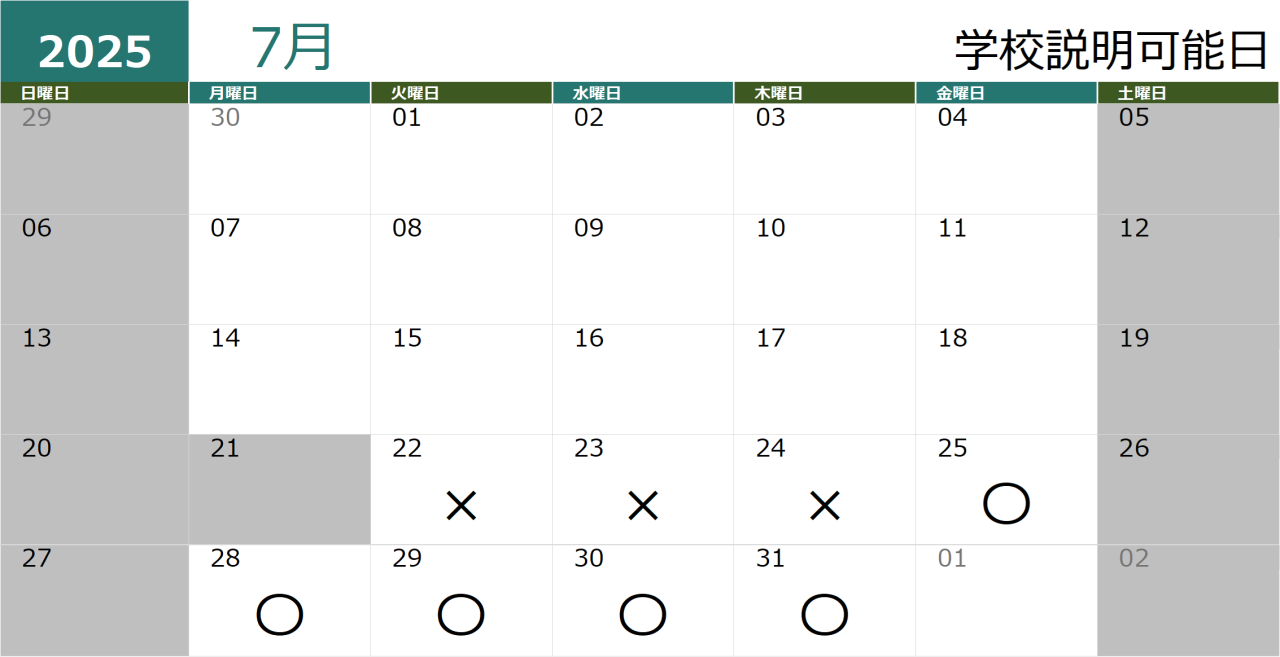Select the circle mark on July 31
This screenshot has height=657, width=1280.
[x=824, y=614]
